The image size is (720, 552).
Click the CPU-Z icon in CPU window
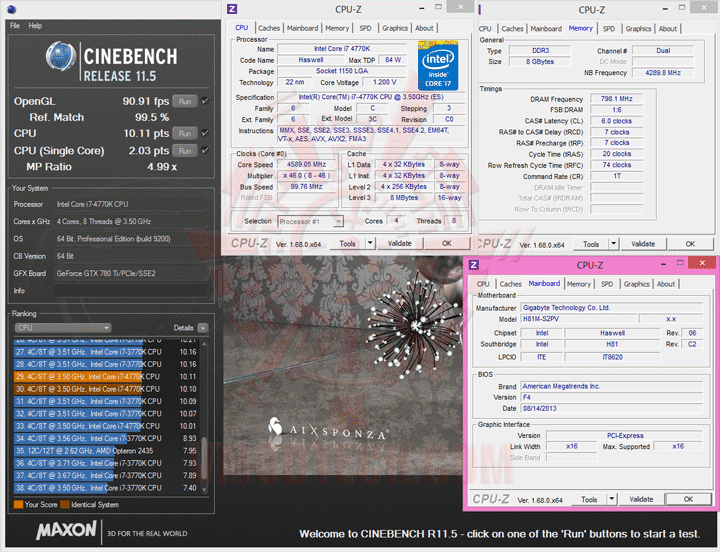pos(232,9)
